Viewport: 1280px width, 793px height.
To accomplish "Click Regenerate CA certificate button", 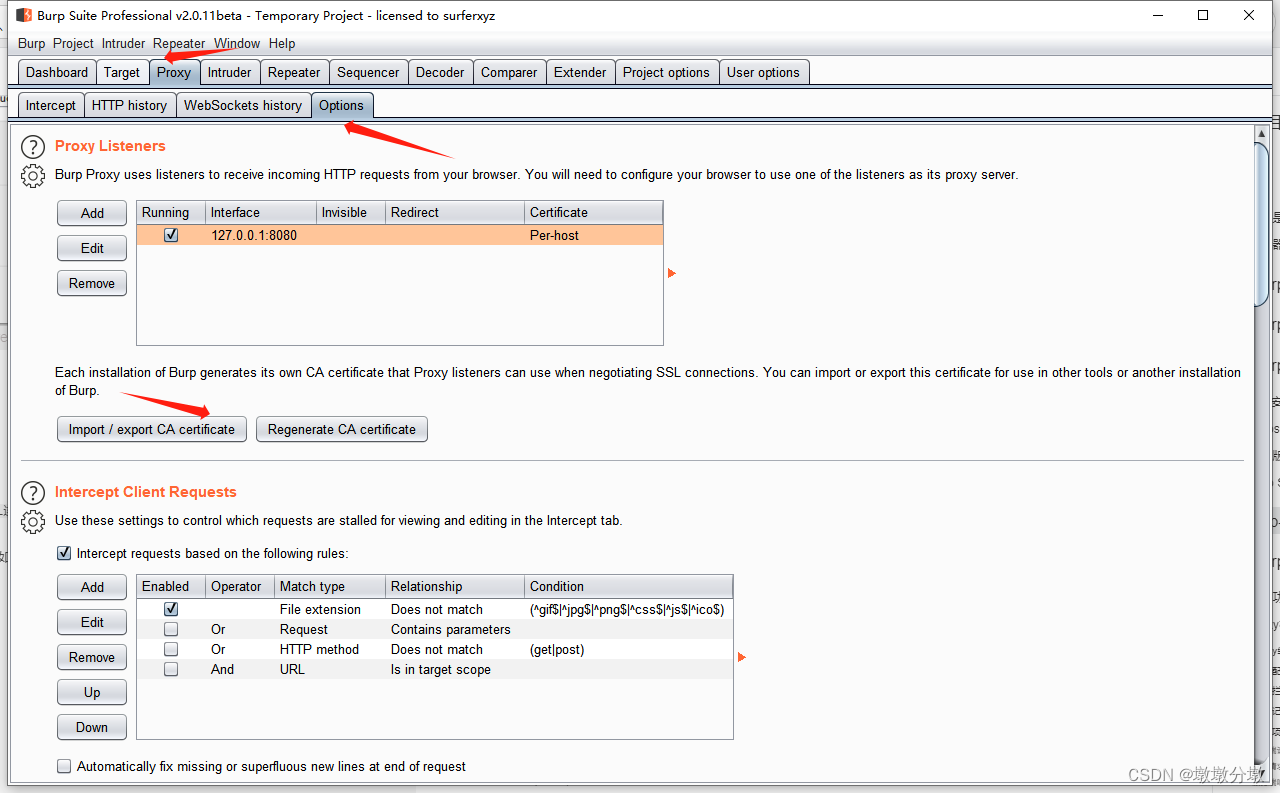I will coord(342,429).
